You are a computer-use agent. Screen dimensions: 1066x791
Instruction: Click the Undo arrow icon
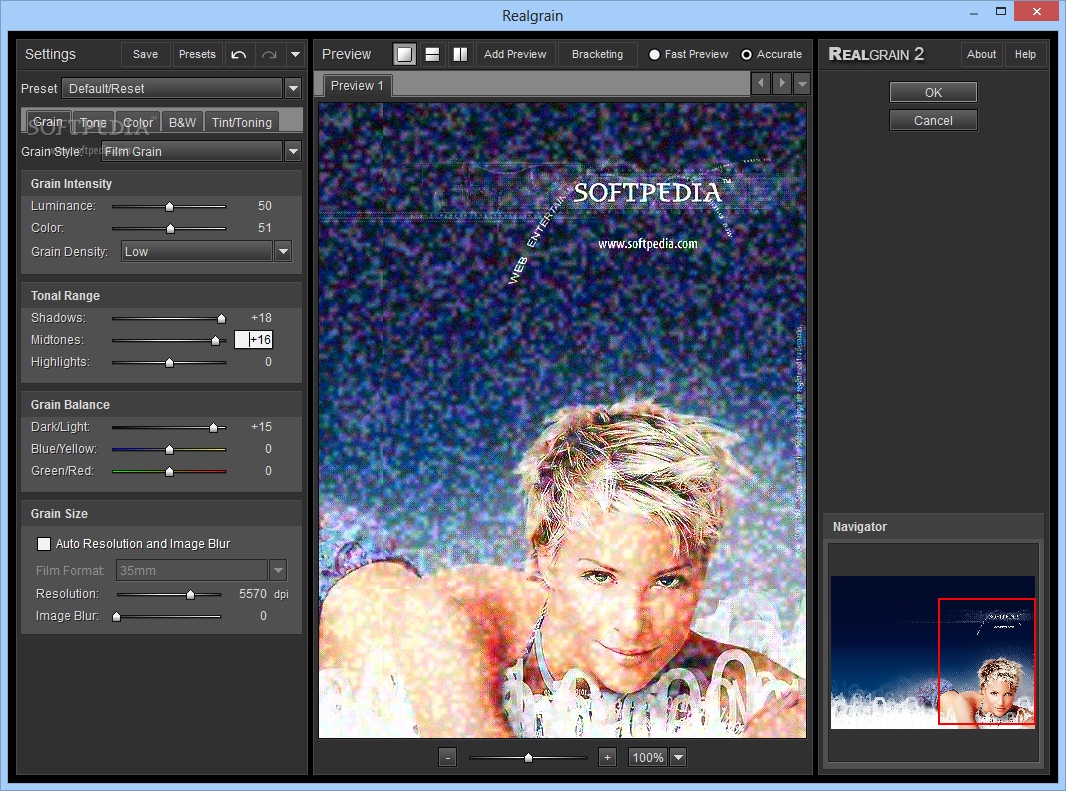pyautogui.click(x=239, y=54)
